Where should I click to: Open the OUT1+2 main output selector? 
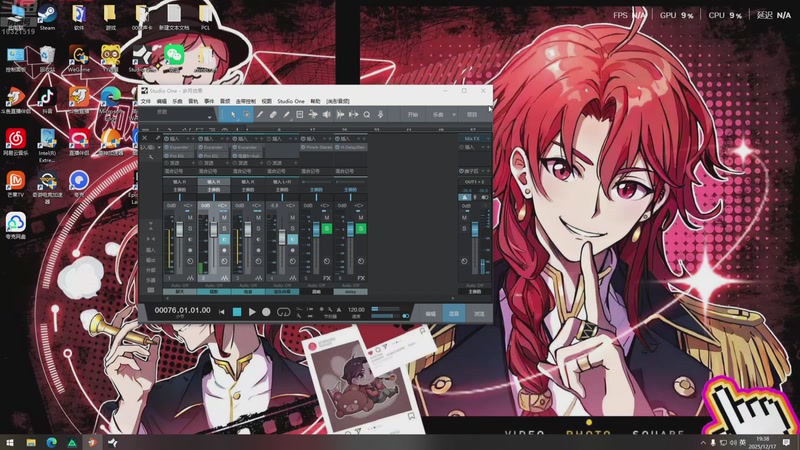click(474, 182)
